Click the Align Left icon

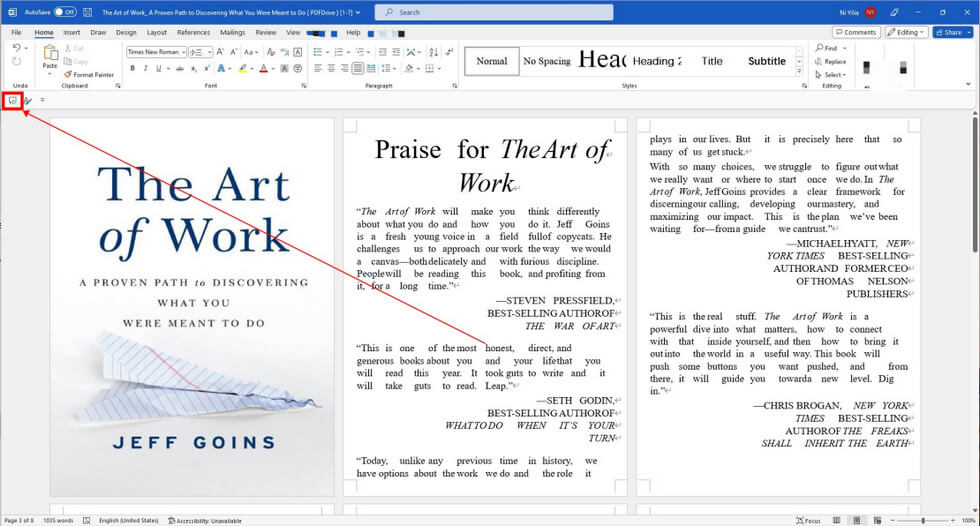tap(318, 68)
